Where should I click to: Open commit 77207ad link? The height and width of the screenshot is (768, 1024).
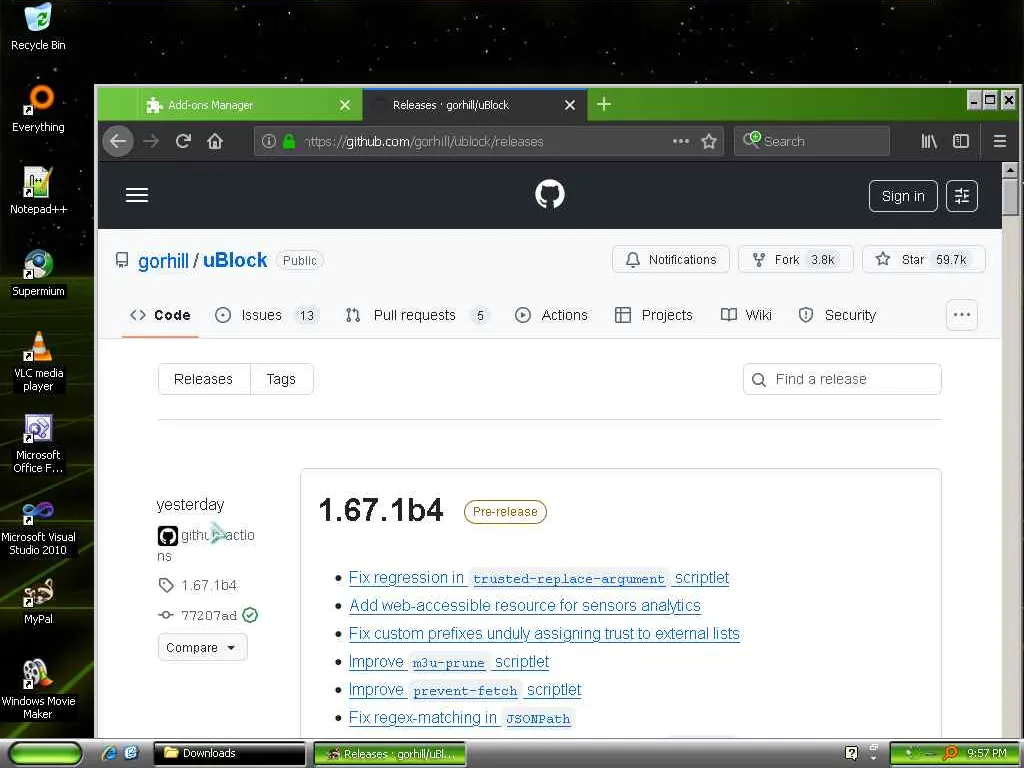[x=208, y=615]
